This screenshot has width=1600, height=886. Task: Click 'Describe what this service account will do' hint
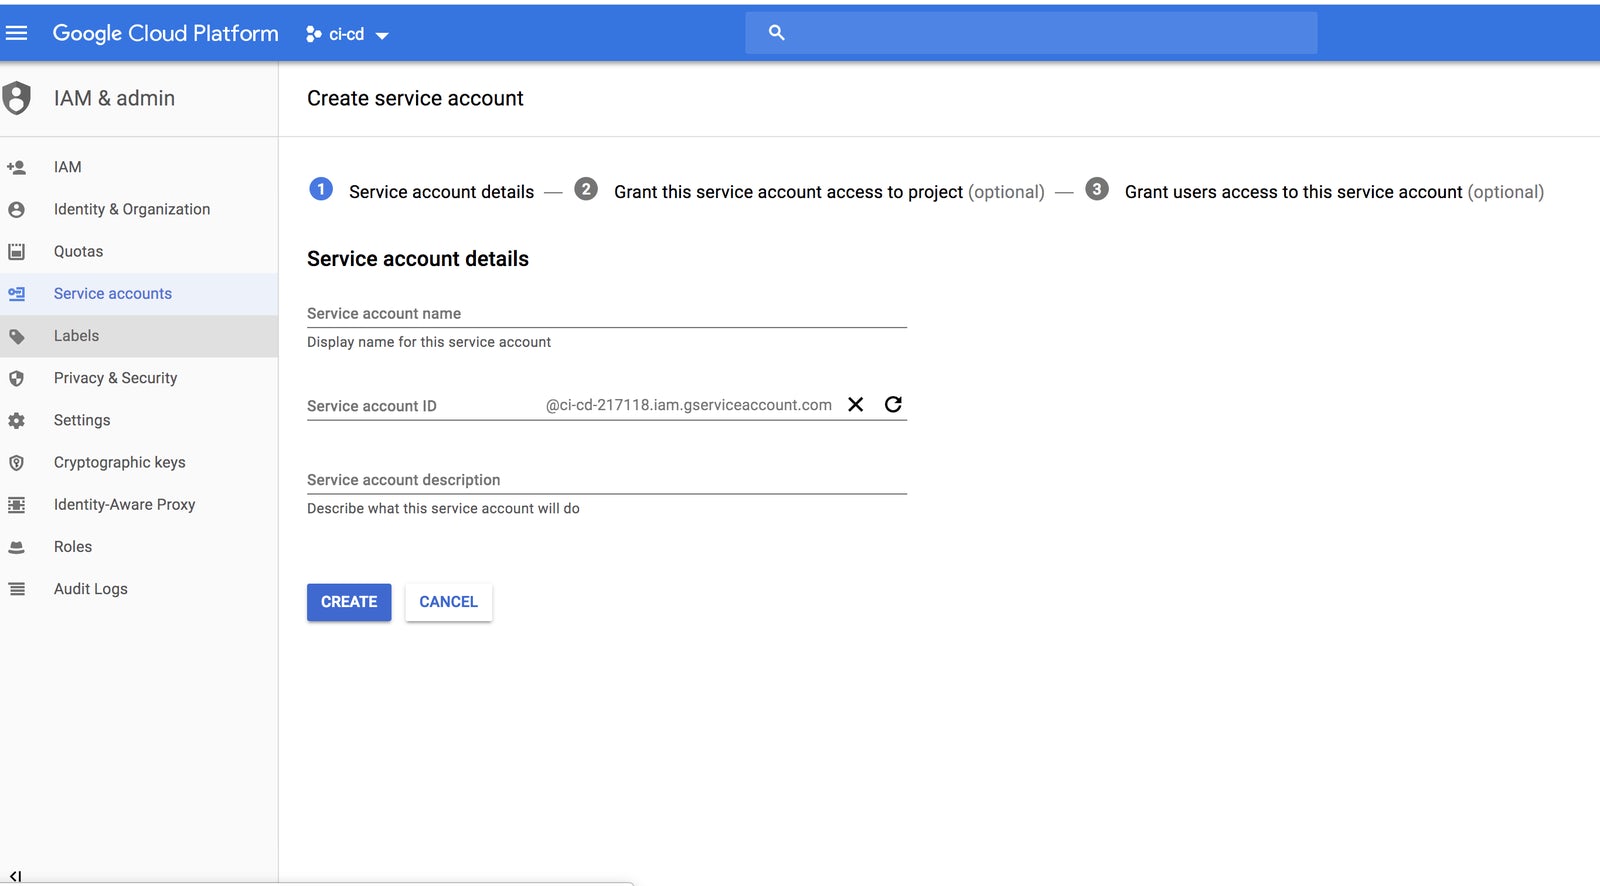(x=443, y=508)
